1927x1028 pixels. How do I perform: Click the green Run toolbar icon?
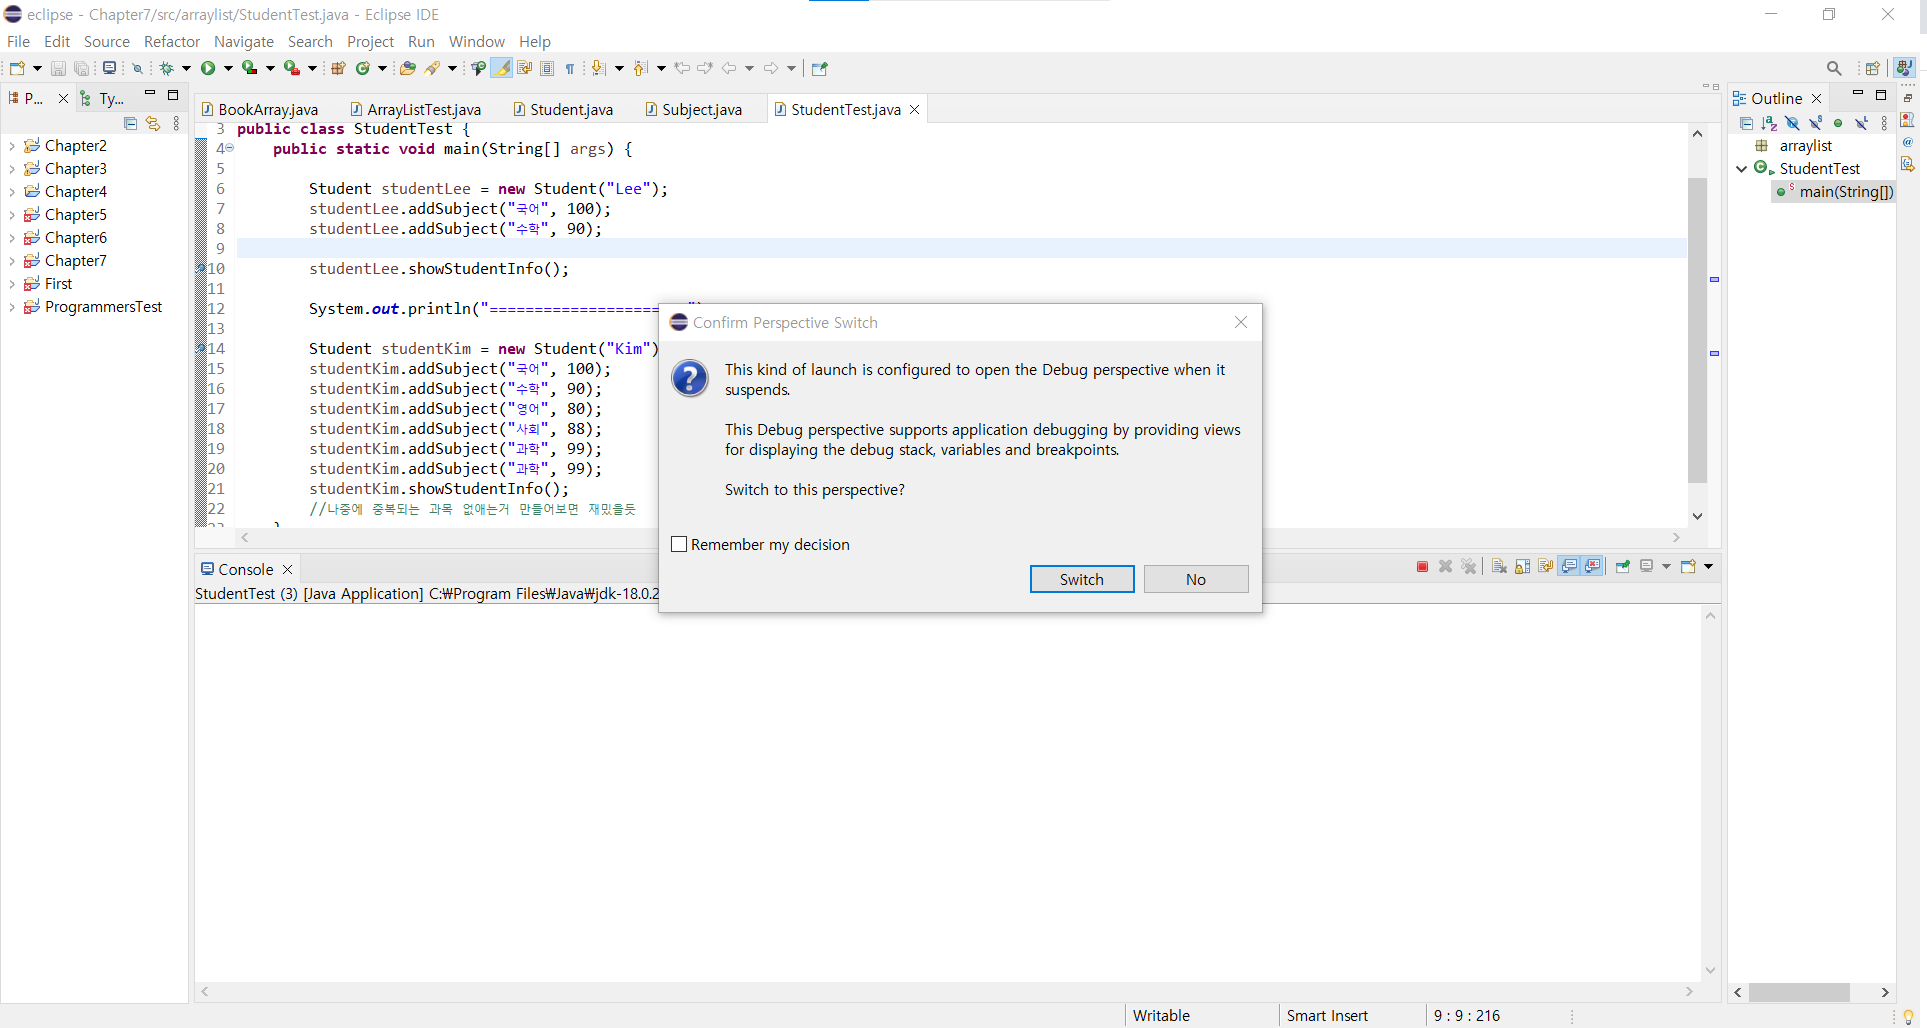[208, 68]
